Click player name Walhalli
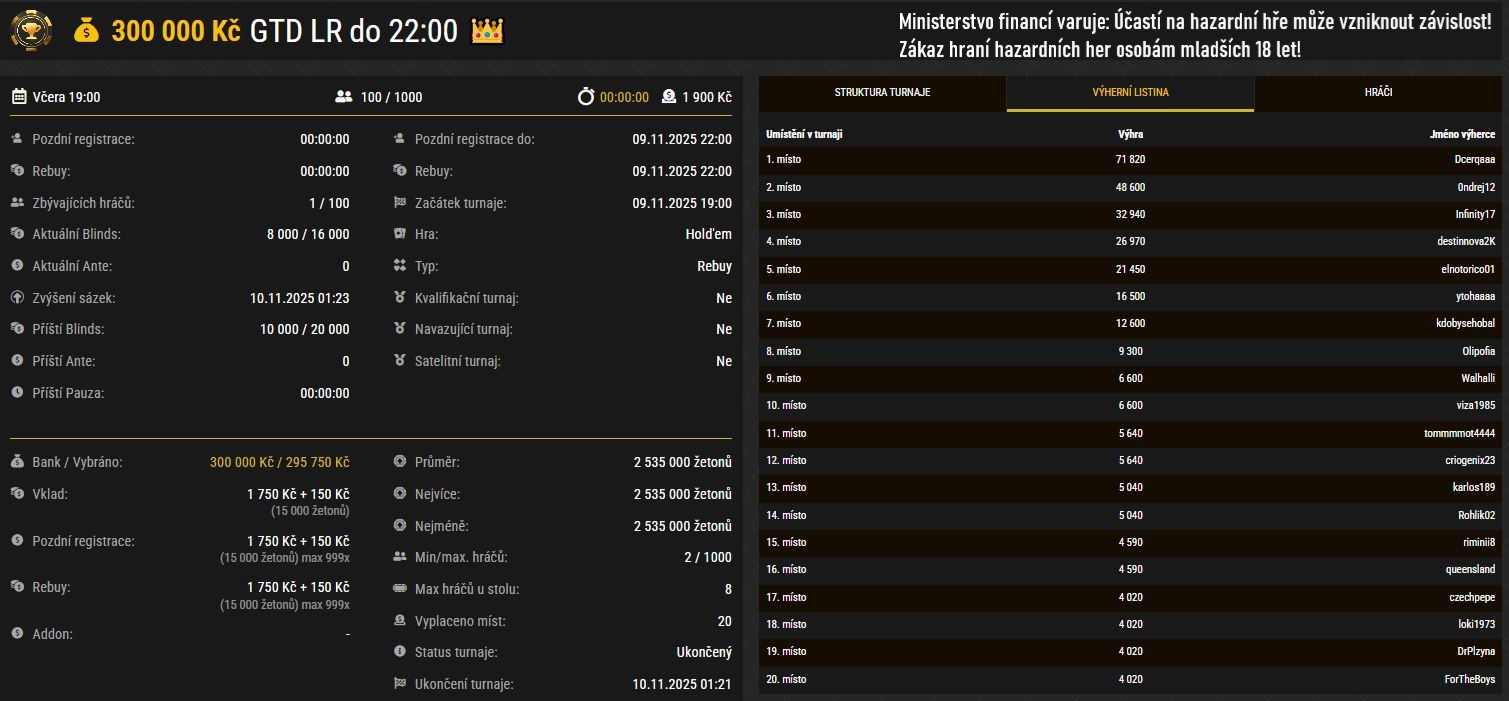 [1478, 378]
